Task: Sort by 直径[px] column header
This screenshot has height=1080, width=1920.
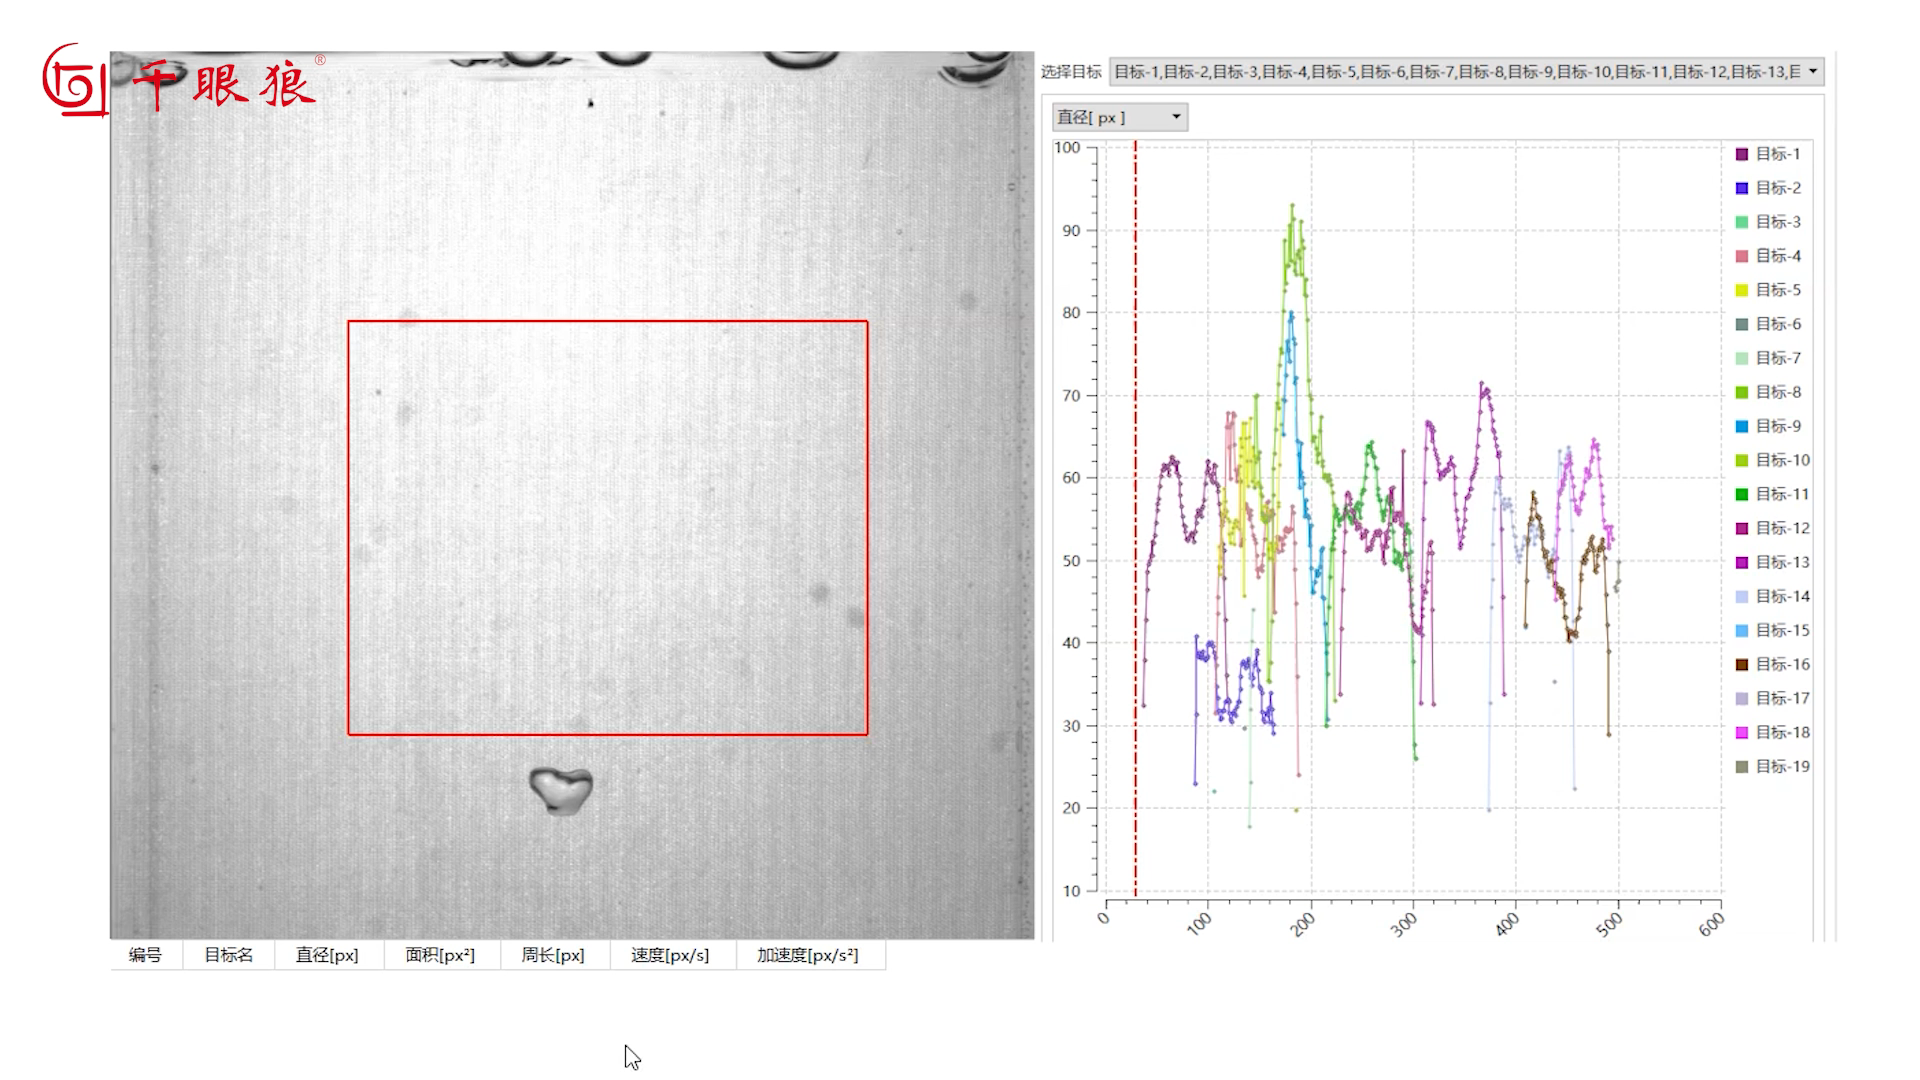Action: click(x=327, y=955)
